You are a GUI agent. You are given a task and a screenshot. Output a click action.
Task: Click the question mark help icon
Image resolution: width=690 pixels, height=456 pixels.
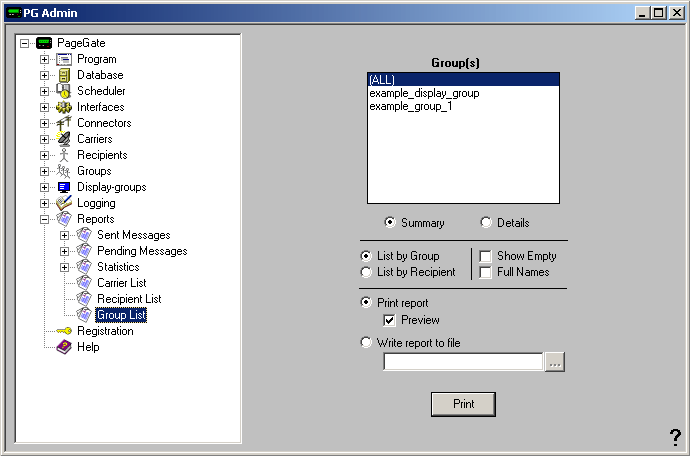(675, 437)
